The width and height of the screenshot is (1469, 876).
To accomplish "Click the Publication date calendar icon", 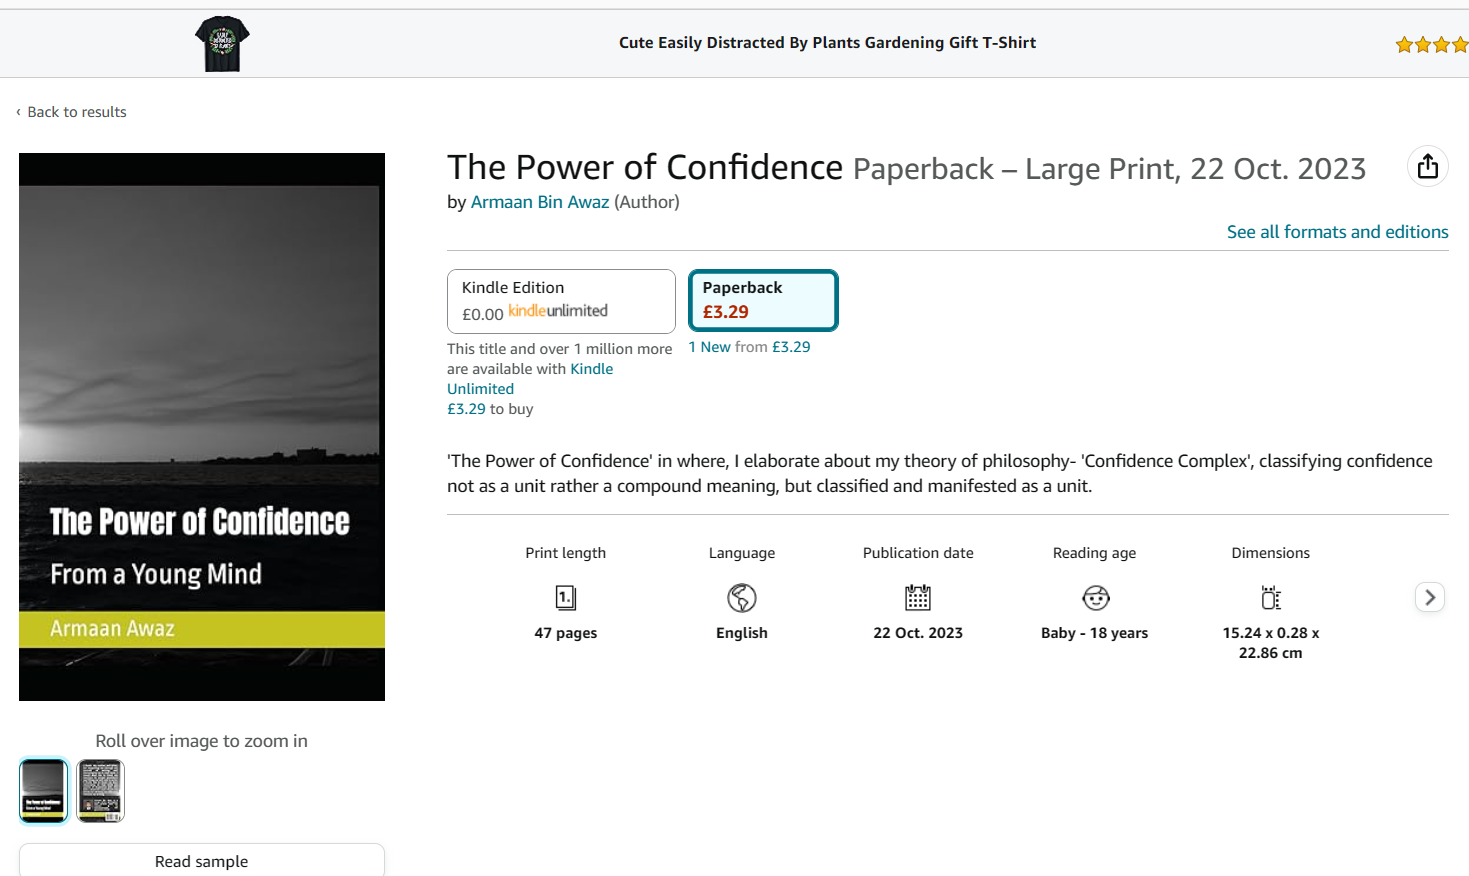I will pos(918,598).
